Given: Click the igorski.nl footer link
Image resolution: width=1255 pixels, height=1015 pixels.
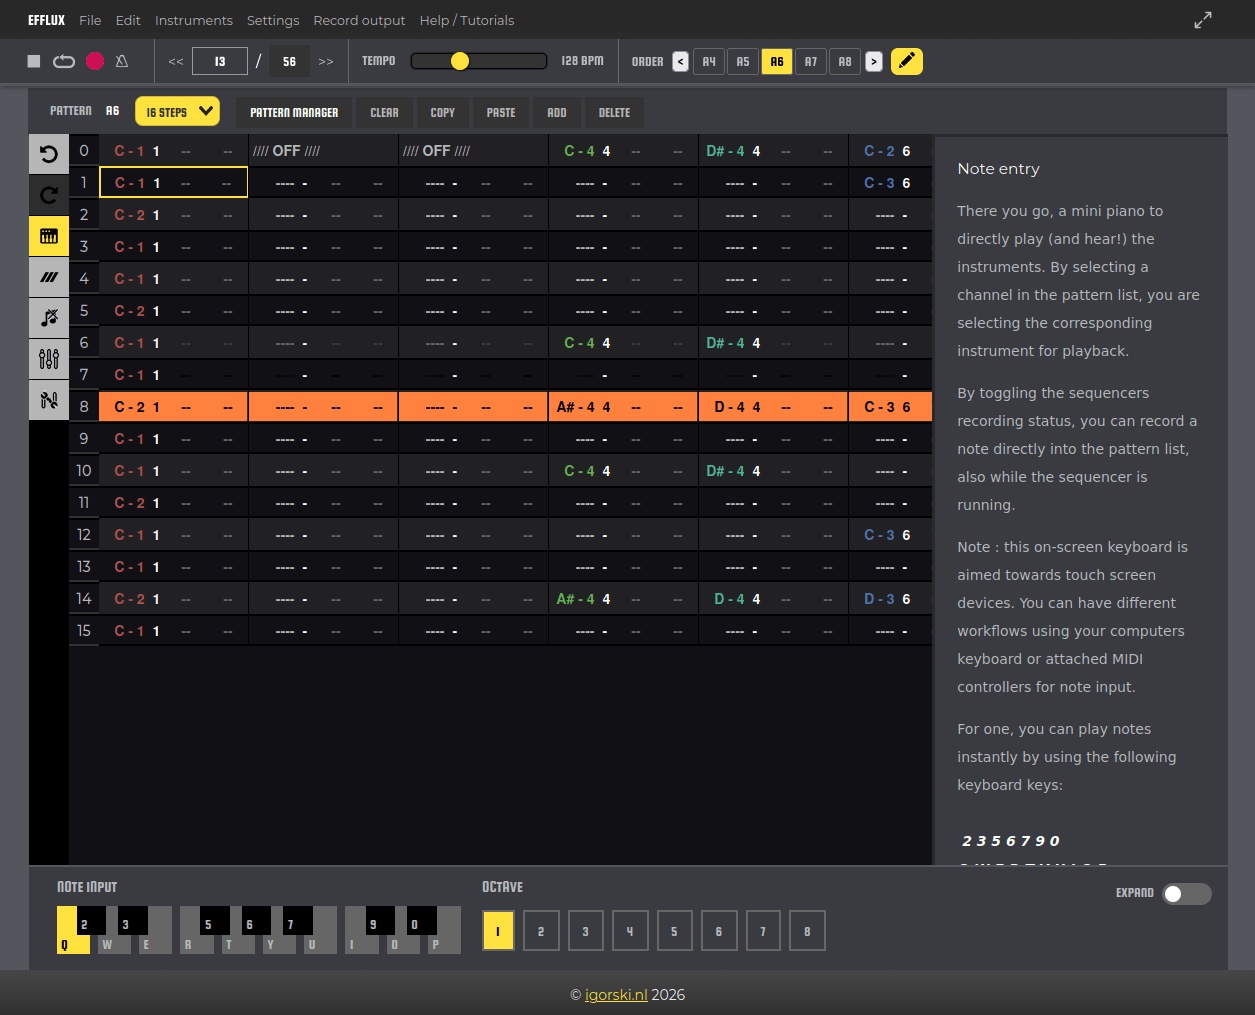Looking at the screenshot, I should click(616, 995).
